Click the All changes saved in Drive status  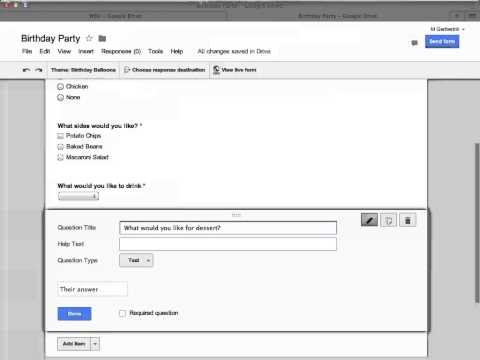click(234, 51)
